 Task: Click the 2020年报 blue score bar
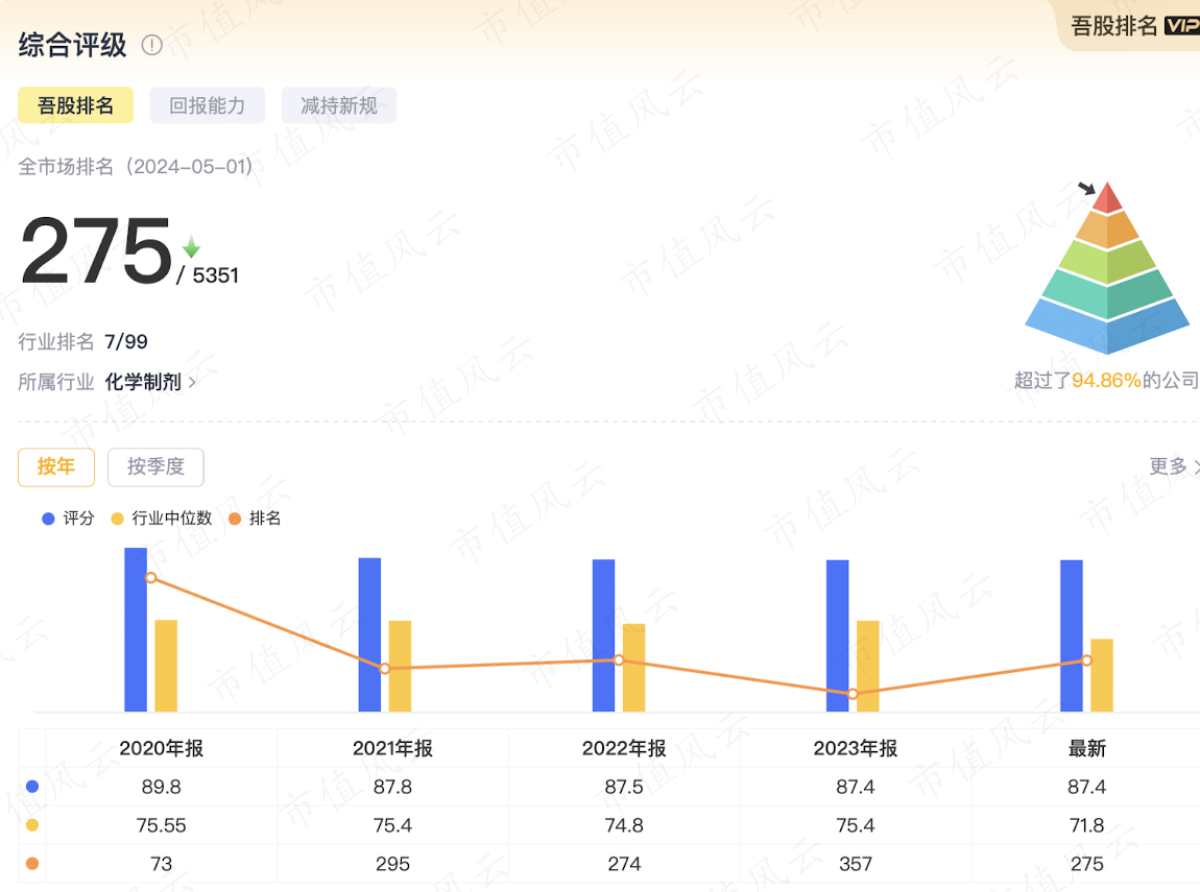136,630
